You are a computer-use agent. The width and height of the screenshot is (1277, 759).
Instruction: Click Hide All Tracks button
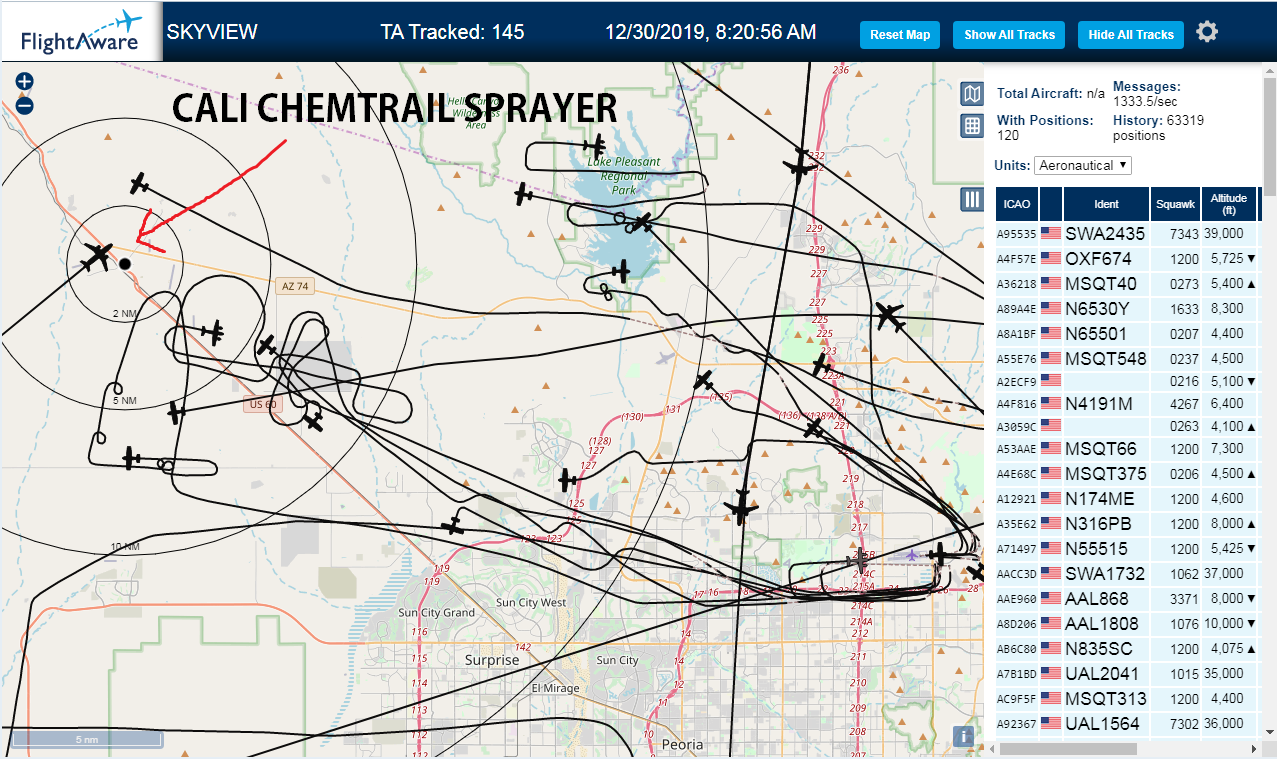(x=1131, y=34)
